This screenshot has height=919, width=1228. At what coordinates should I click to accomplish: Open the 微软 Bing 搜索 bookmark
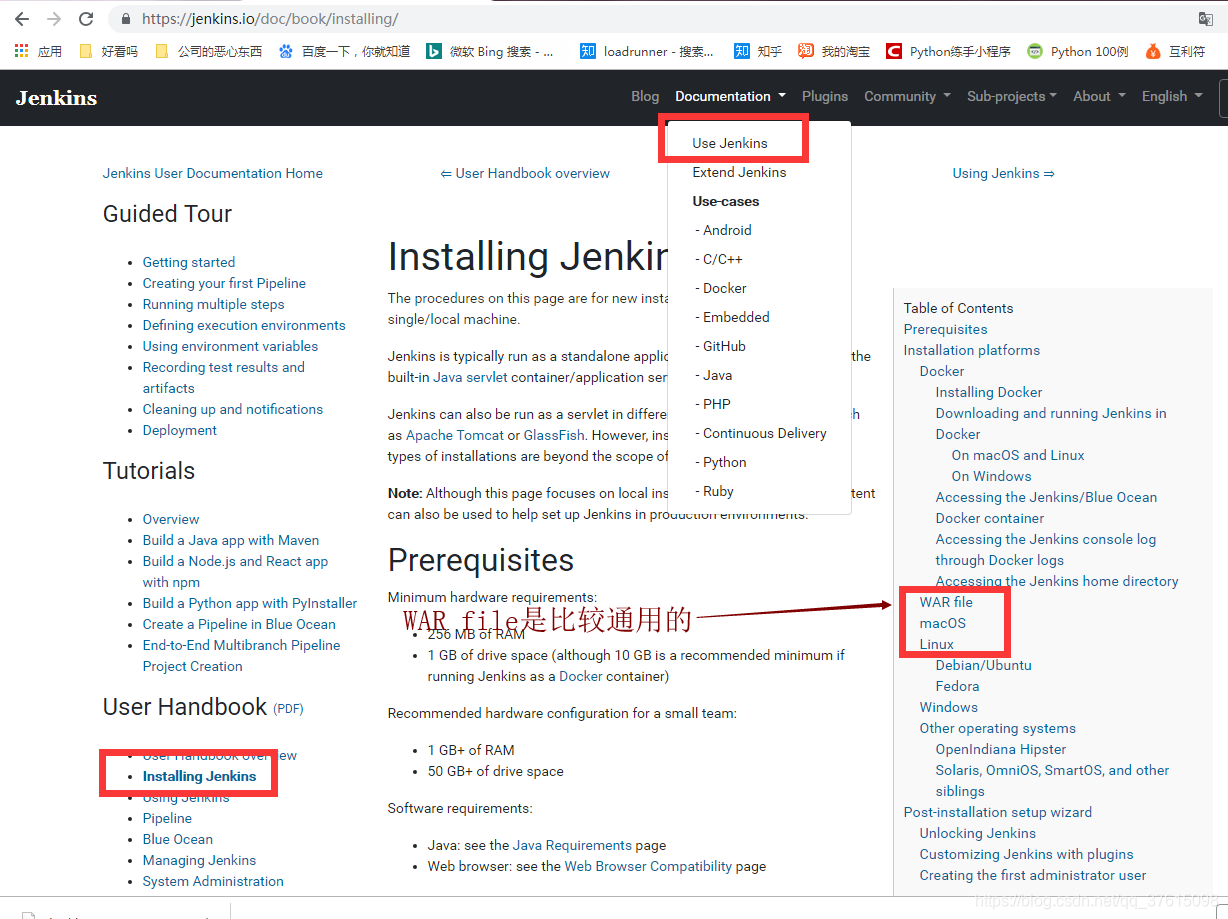[x=490, y=51]
